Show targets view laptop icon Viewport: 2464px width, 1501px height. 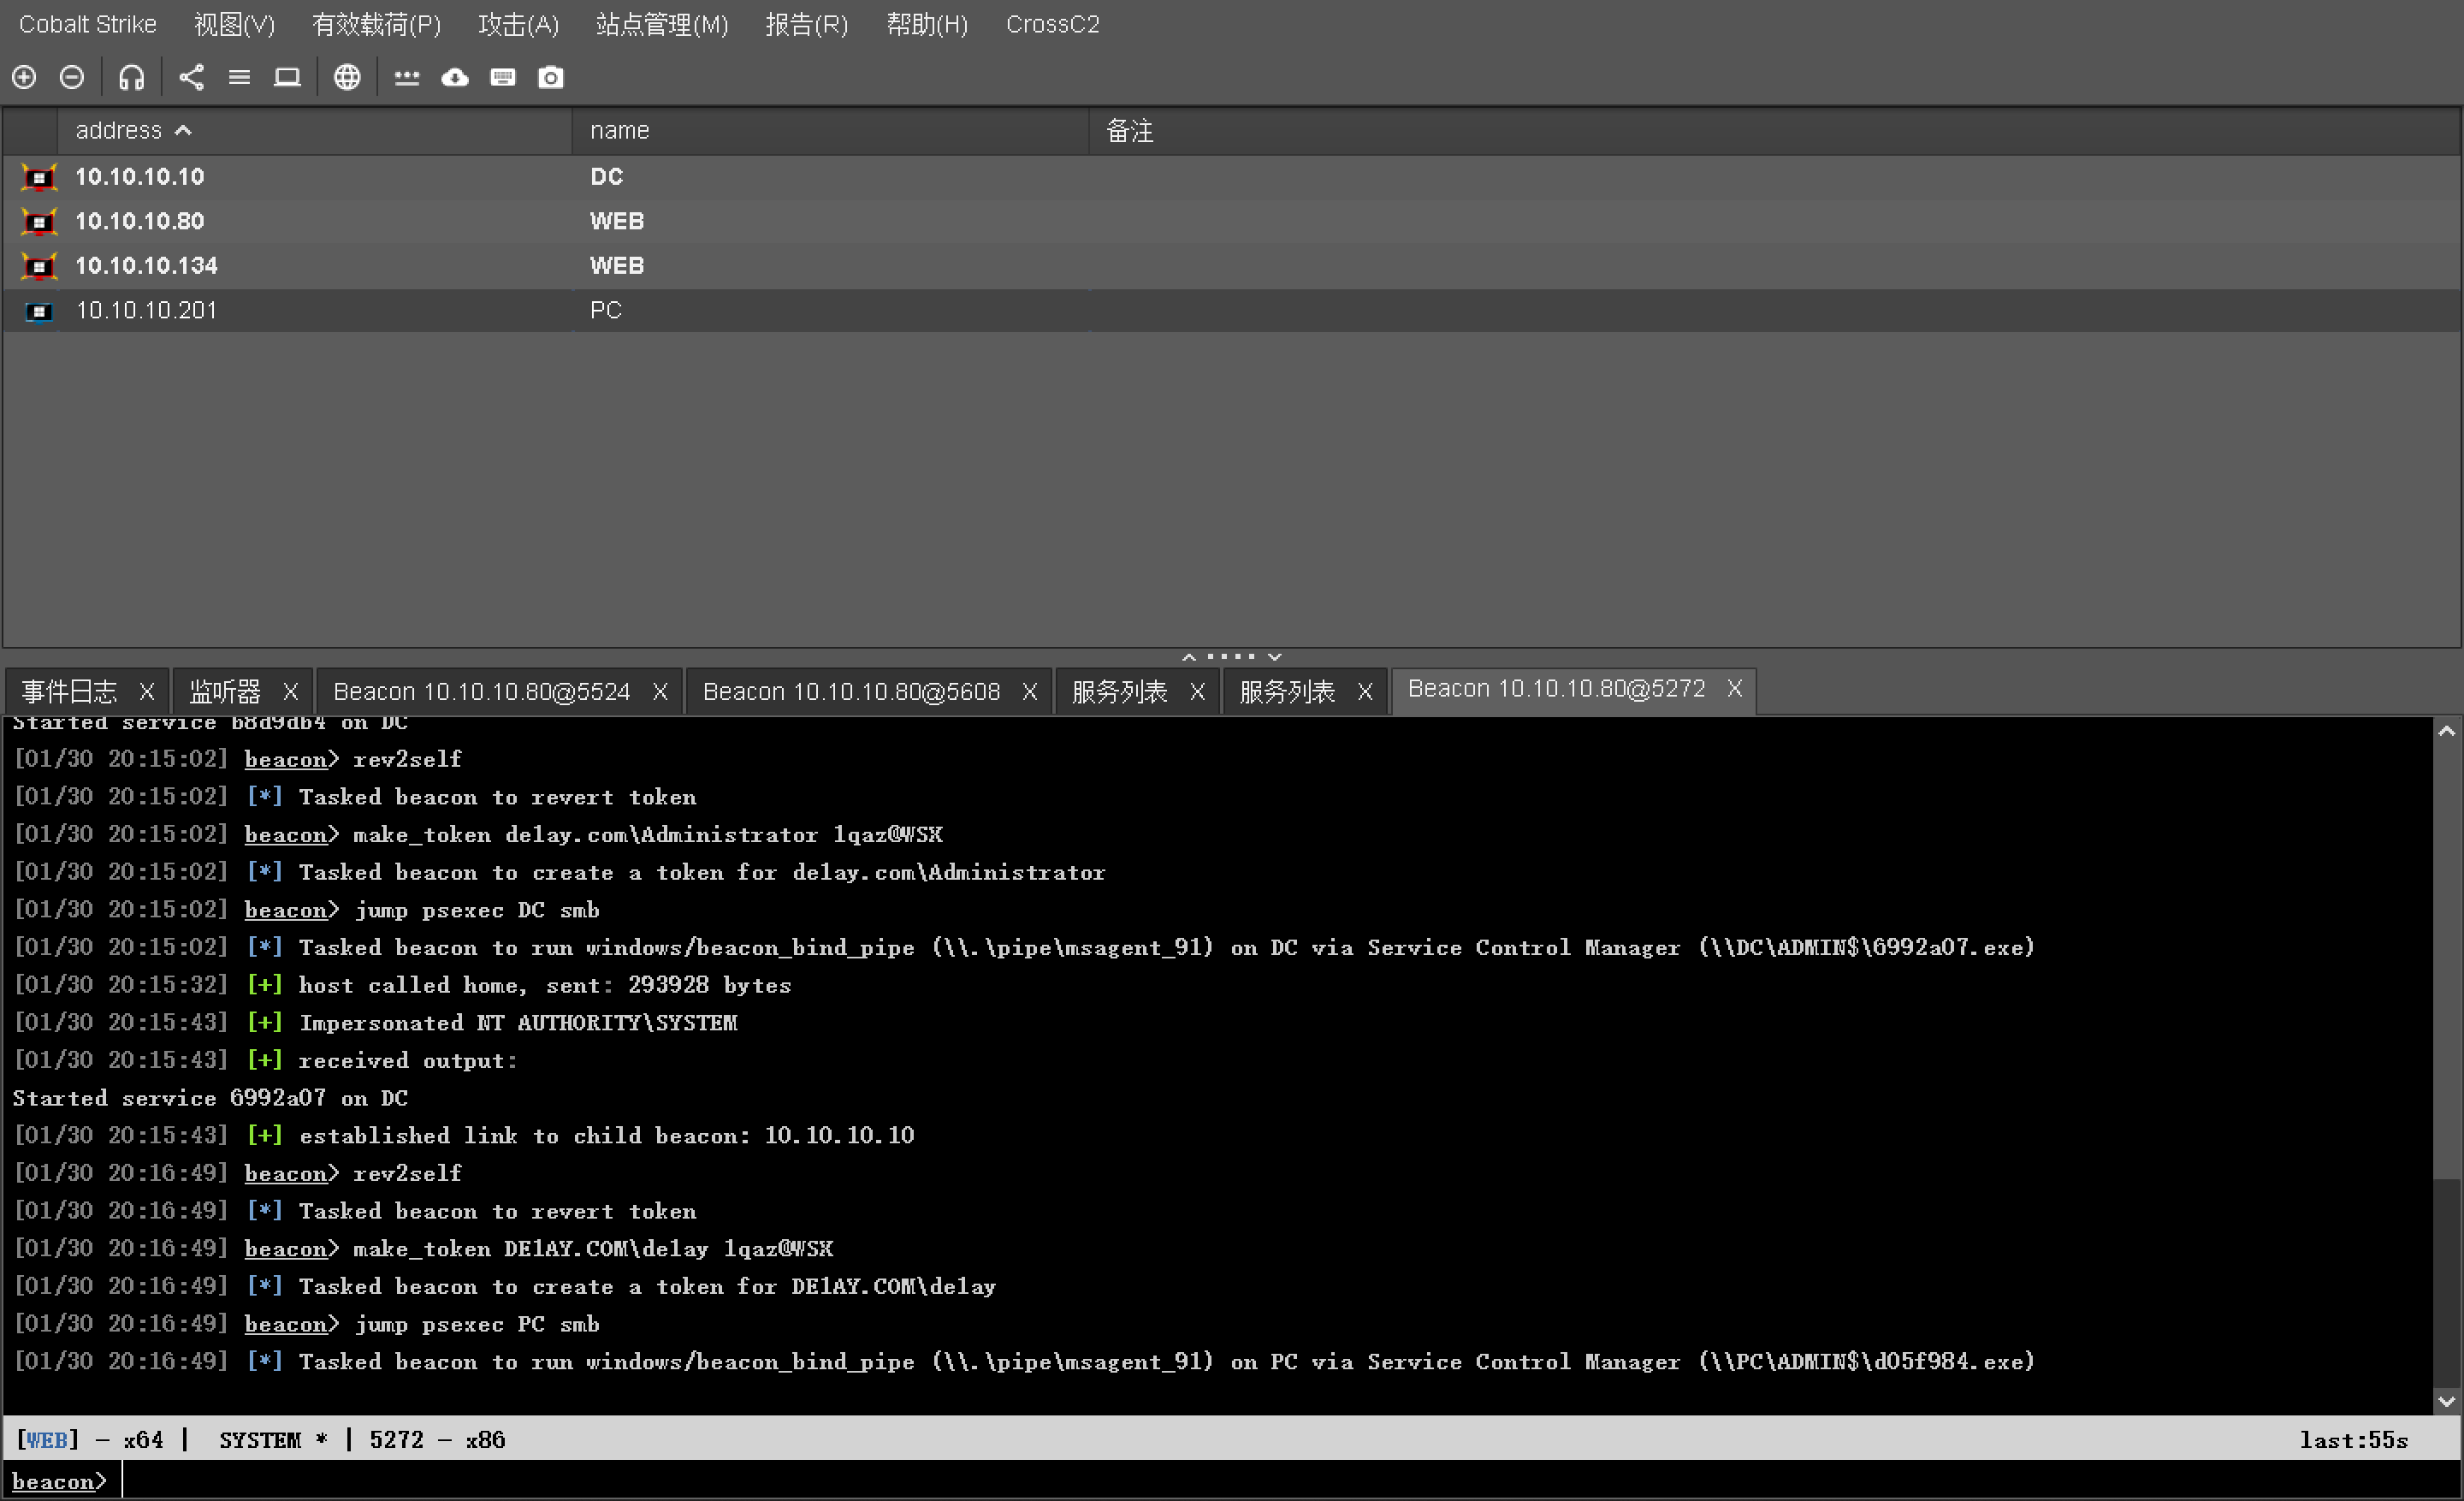(x=287, y=77)
